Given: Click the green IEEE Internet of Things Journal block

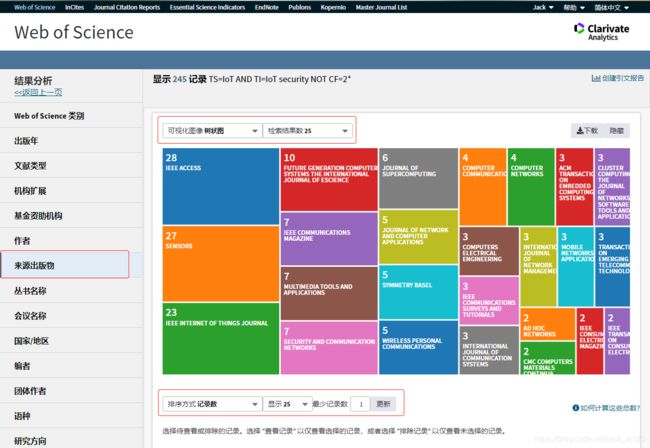Looking at the screenshot, I should click(221, 339).
